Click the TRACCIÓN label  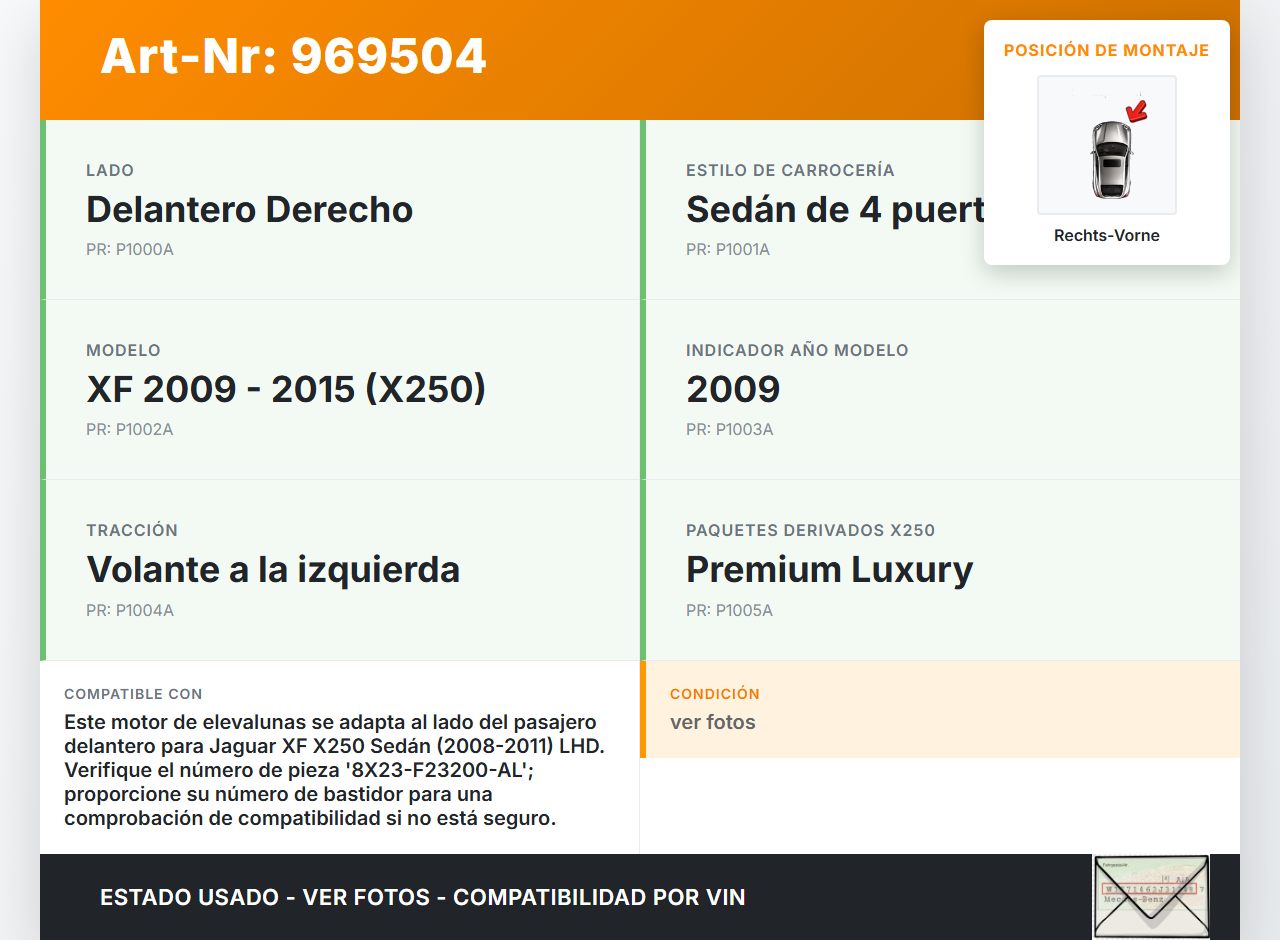(x=132, y=530)
